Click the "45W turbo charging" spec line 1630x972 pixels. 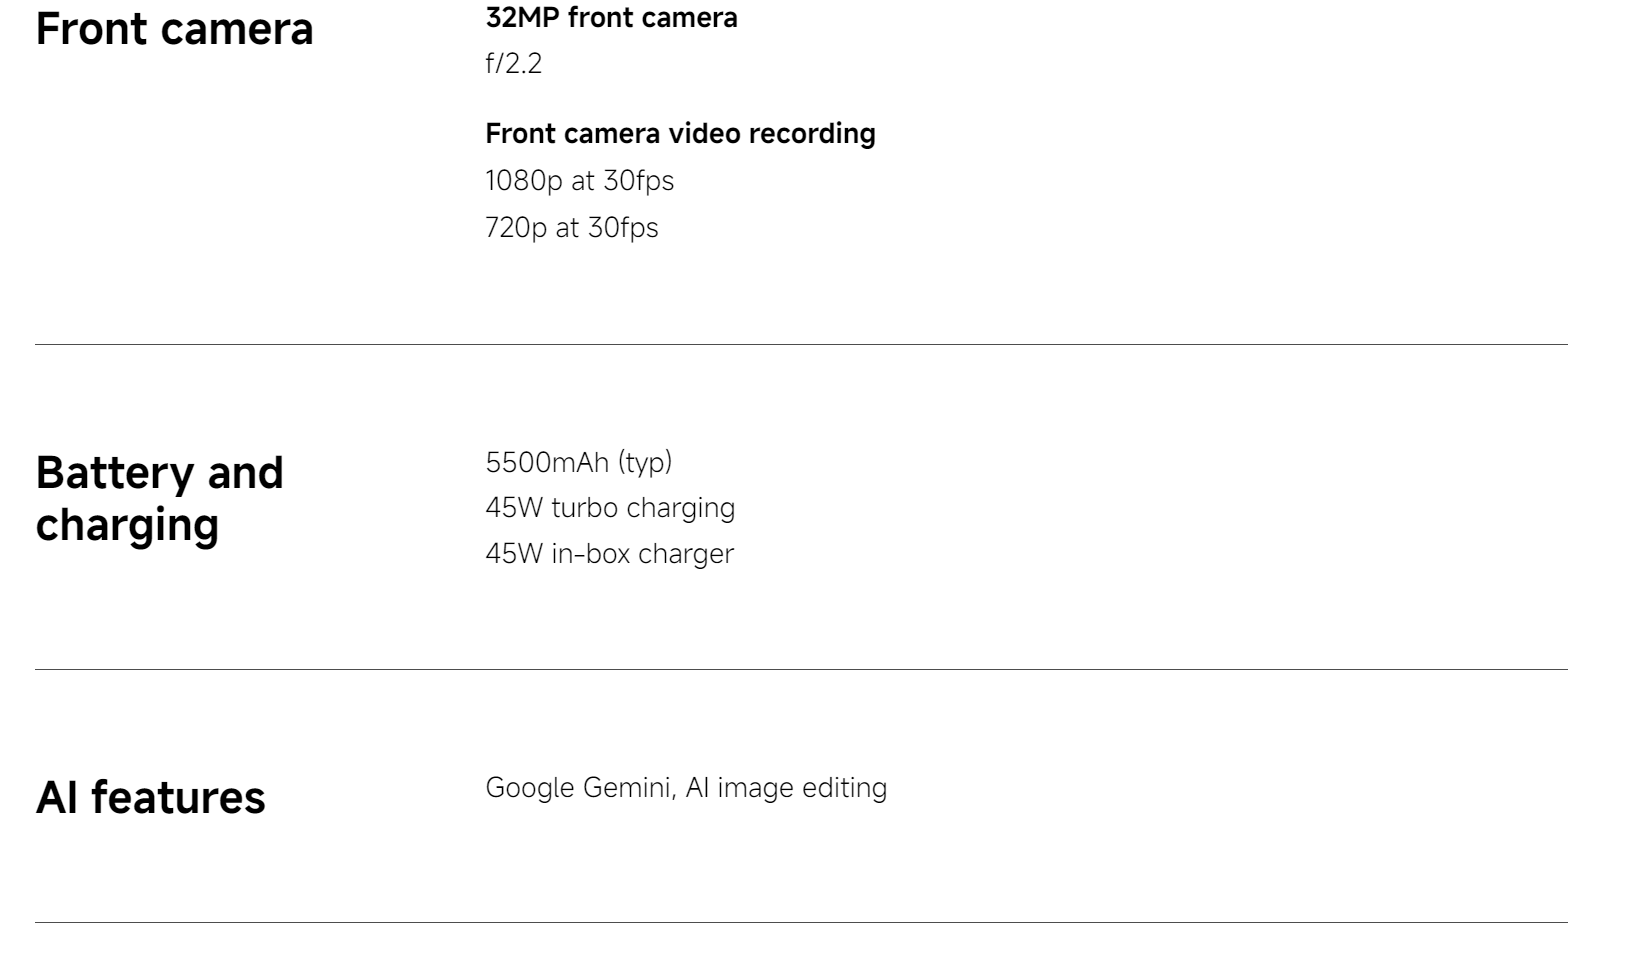pyautogui.click(x=610, y=508)
